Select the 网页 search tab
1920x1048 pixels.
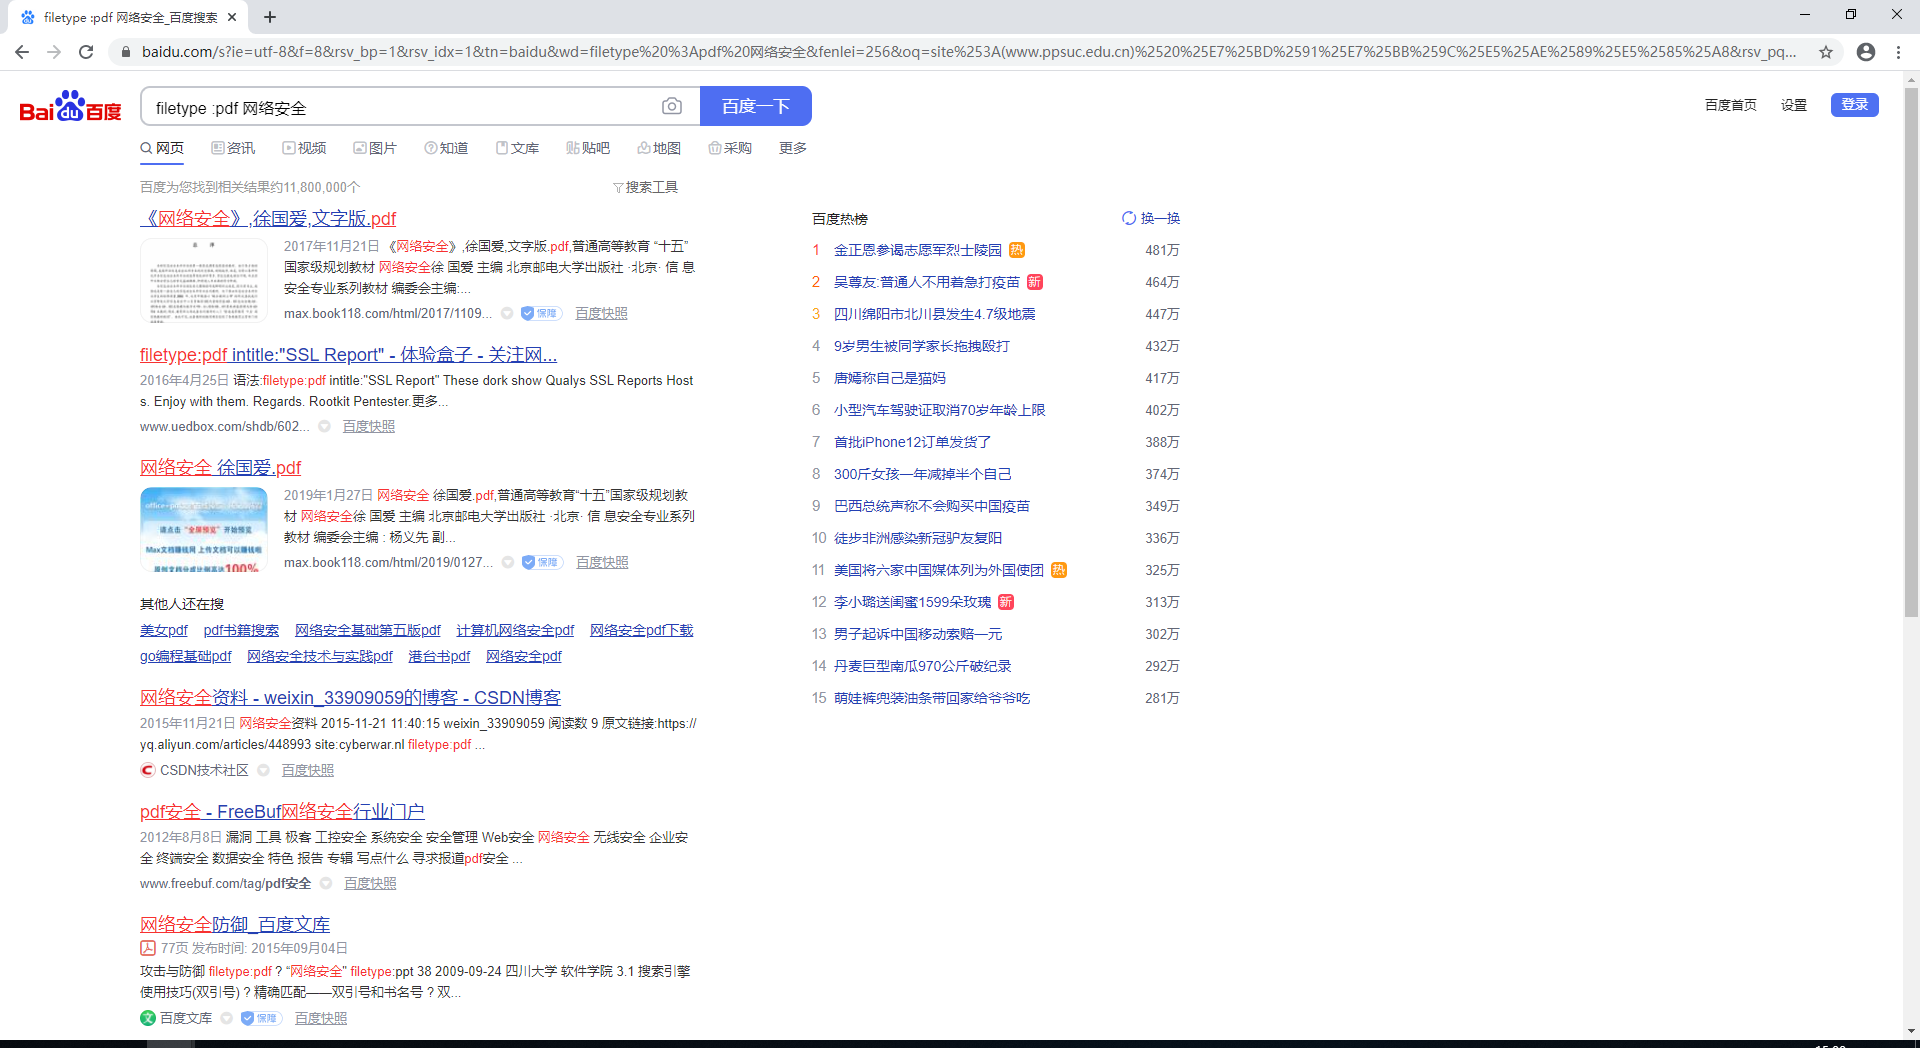coord(162,148)
